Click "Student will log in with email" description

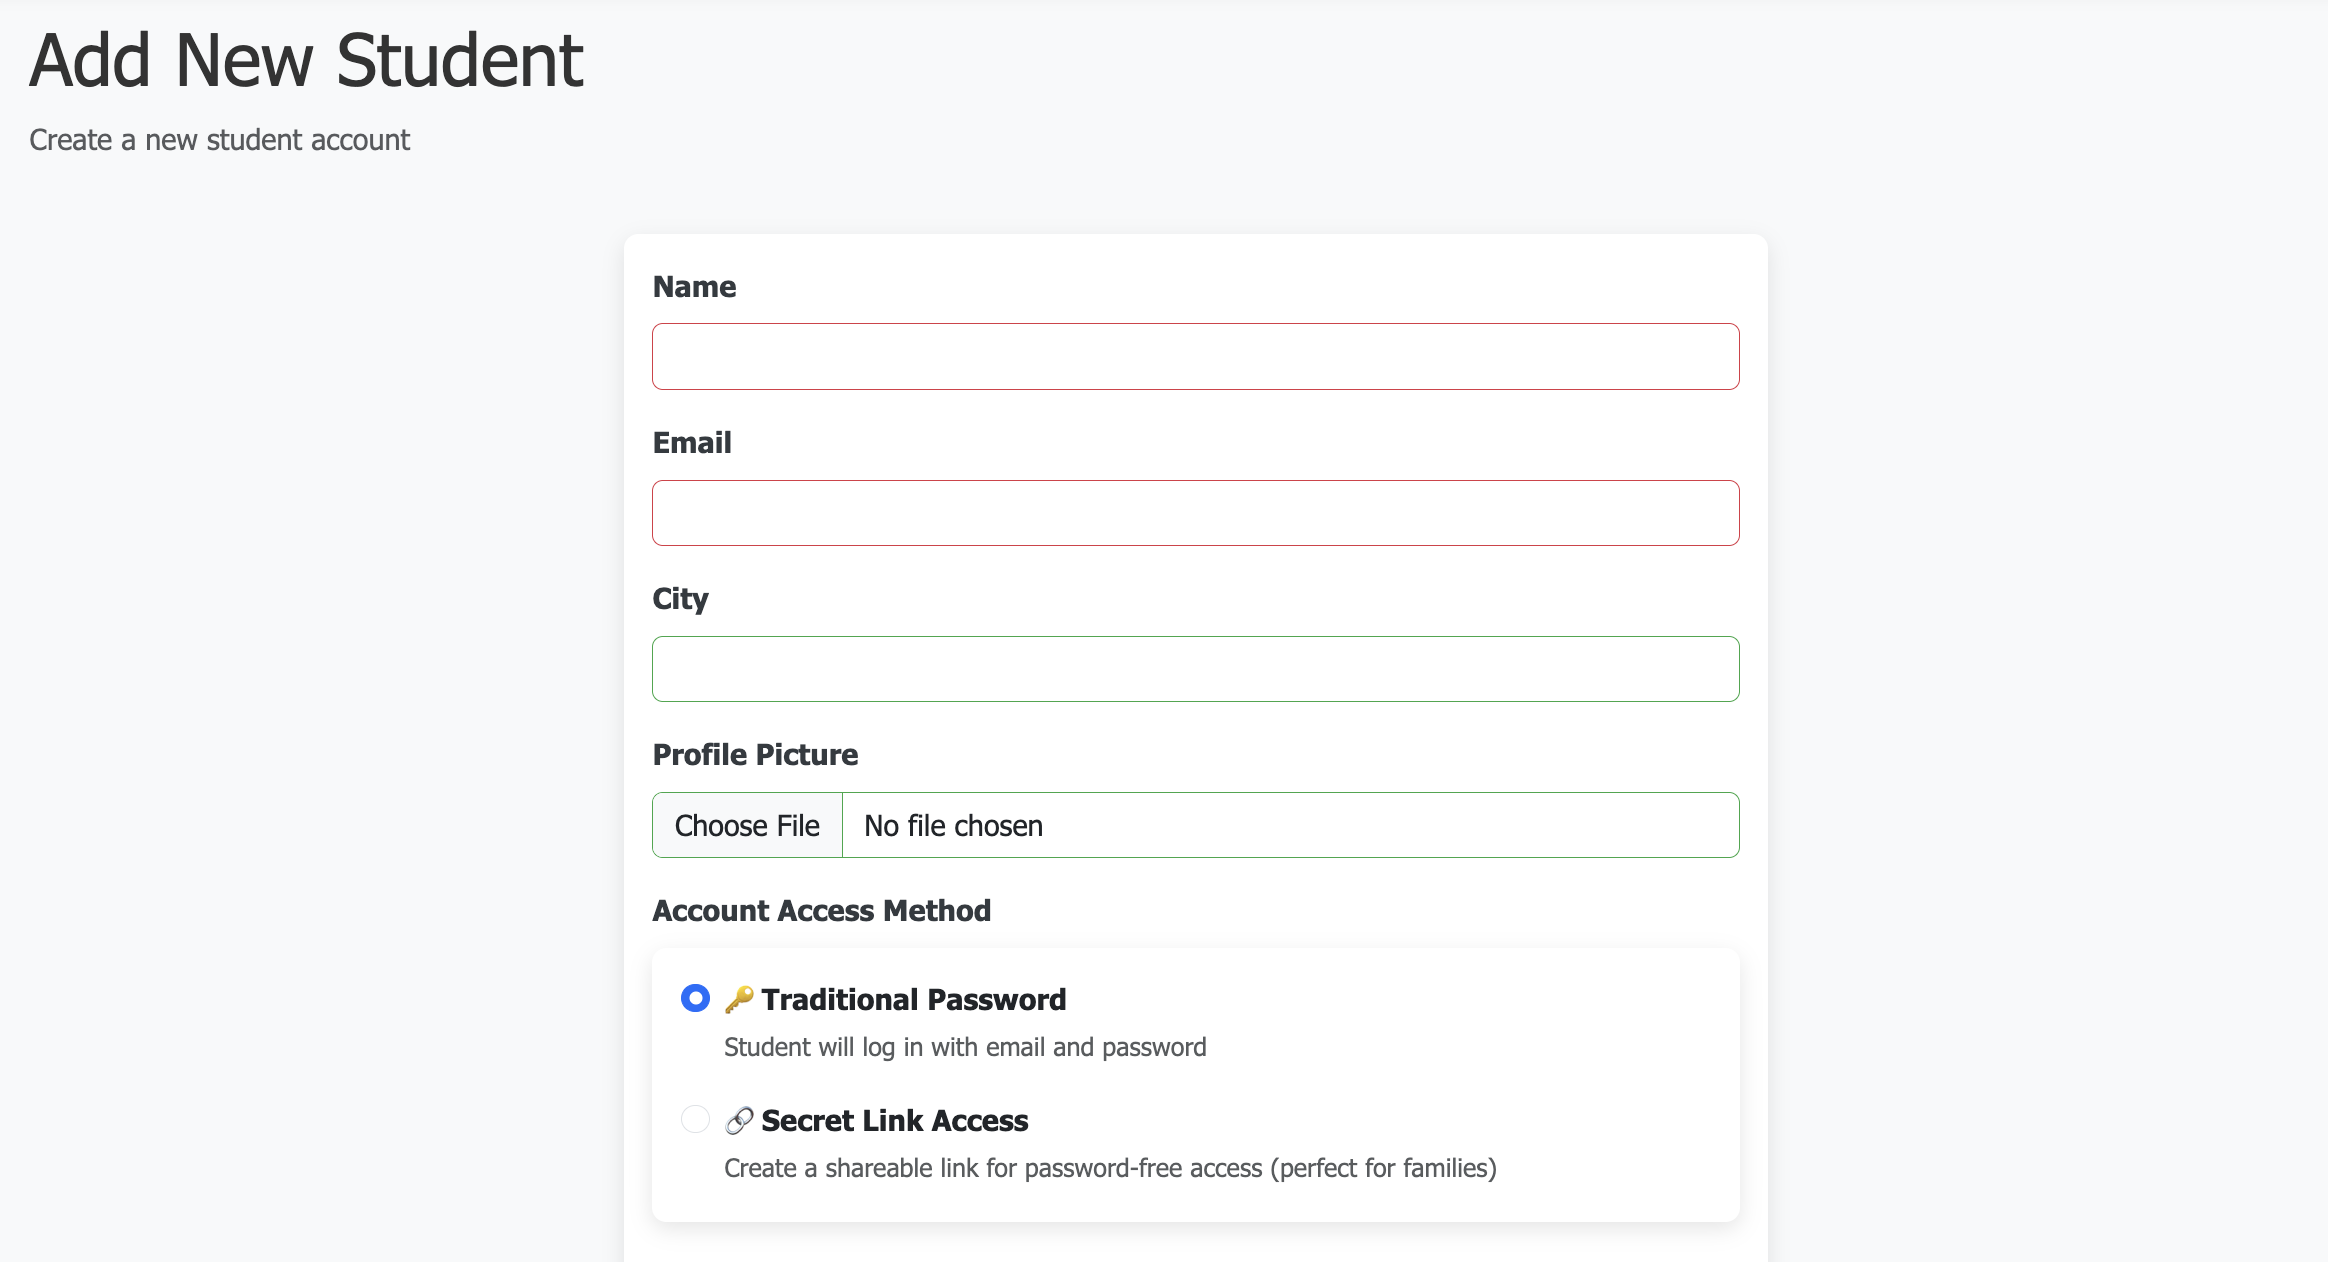(965, 1047)
